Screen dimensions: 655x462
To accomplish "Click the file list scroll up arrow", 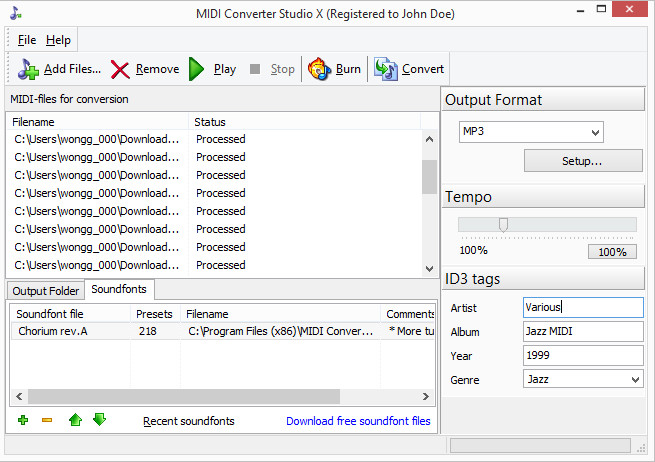I will (429, 139).
